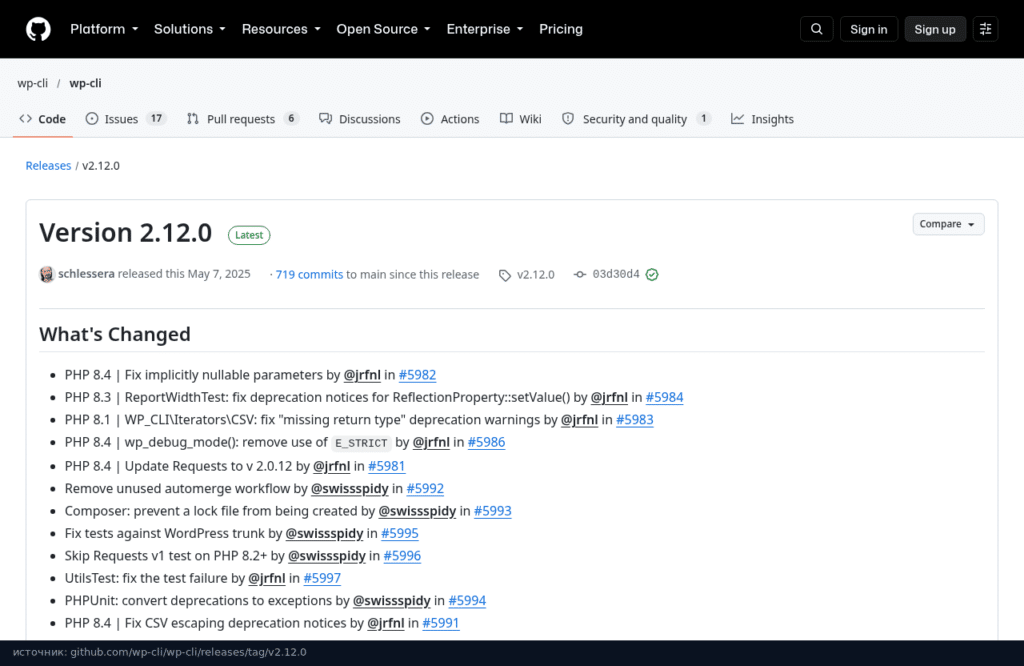Open pull request #5984
Viewport: 1024px width, 666px height.
point(664,398)
